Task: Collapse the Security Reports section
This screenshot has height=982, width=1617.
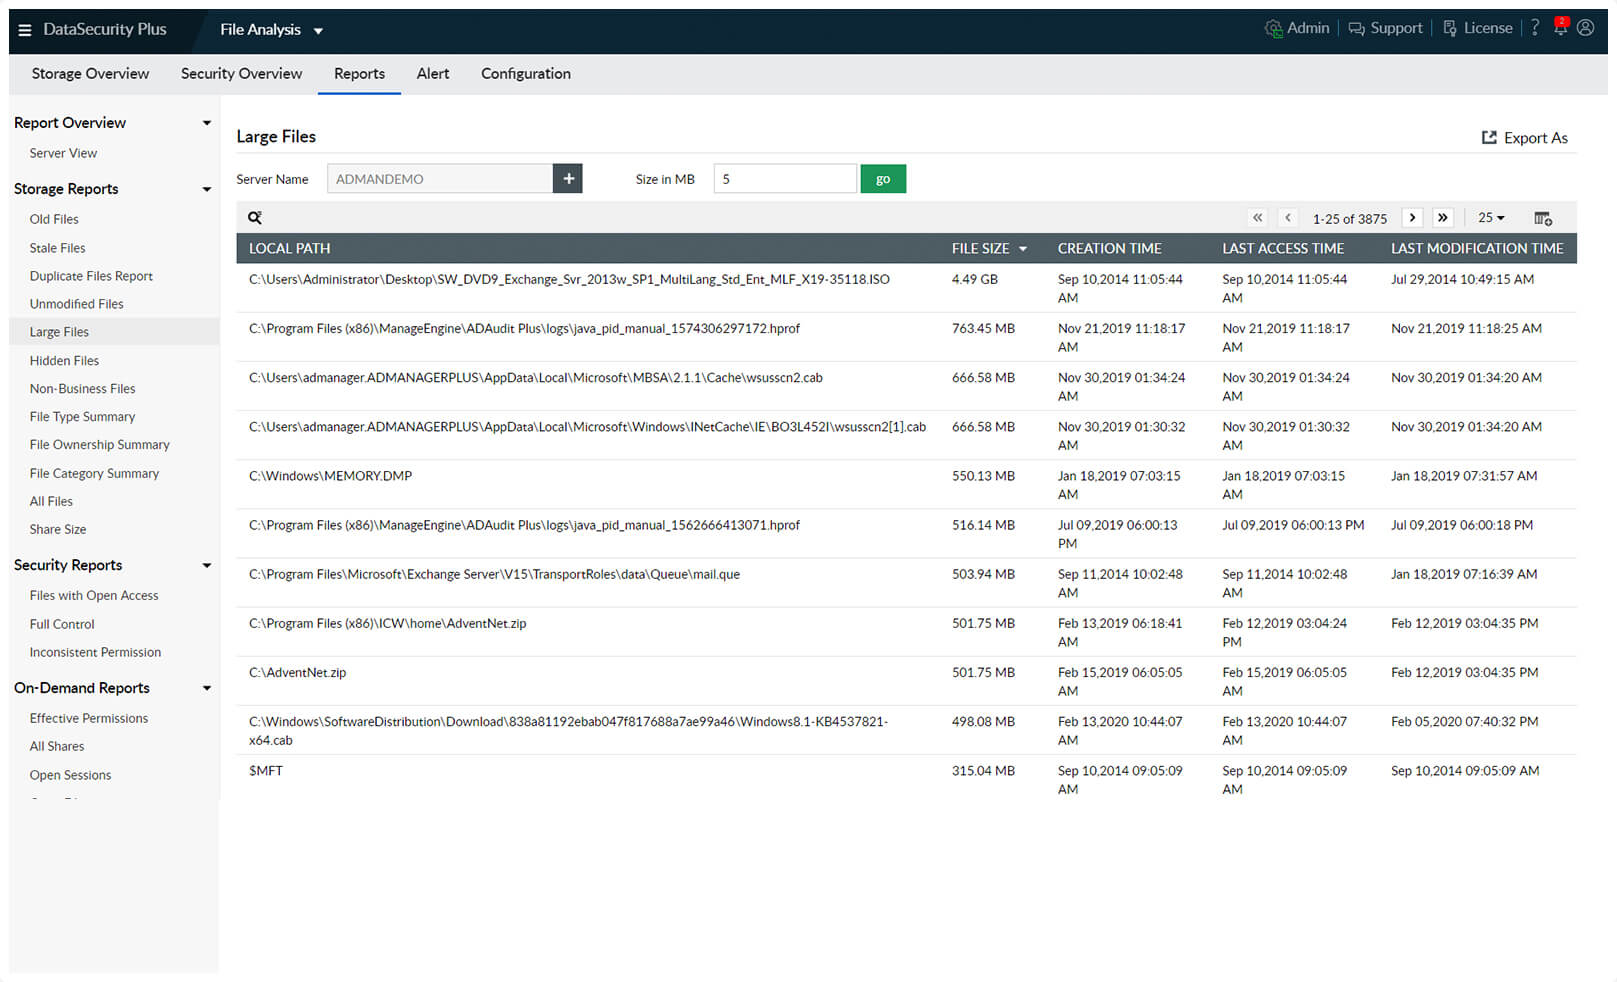Action: click(207, 565)
